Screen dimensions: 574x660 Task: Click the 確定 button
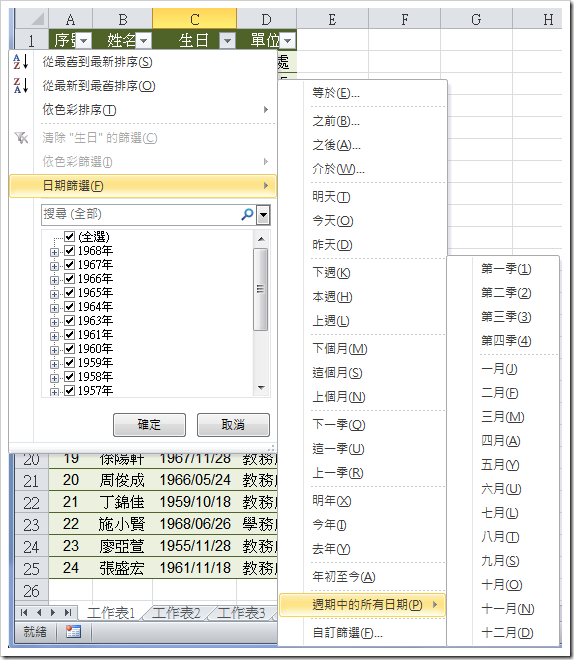(x=149, y=424)
